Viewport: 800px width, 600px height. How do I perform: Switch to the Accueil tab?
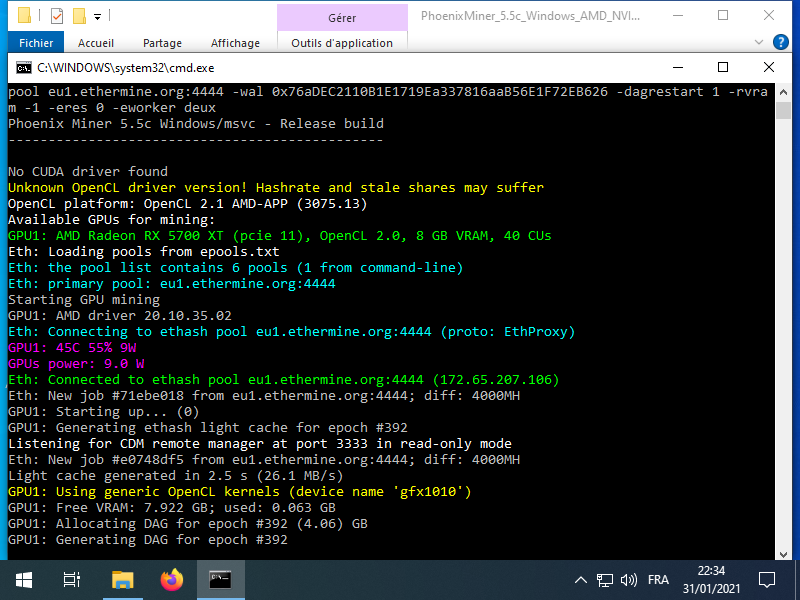pos(95,43)
